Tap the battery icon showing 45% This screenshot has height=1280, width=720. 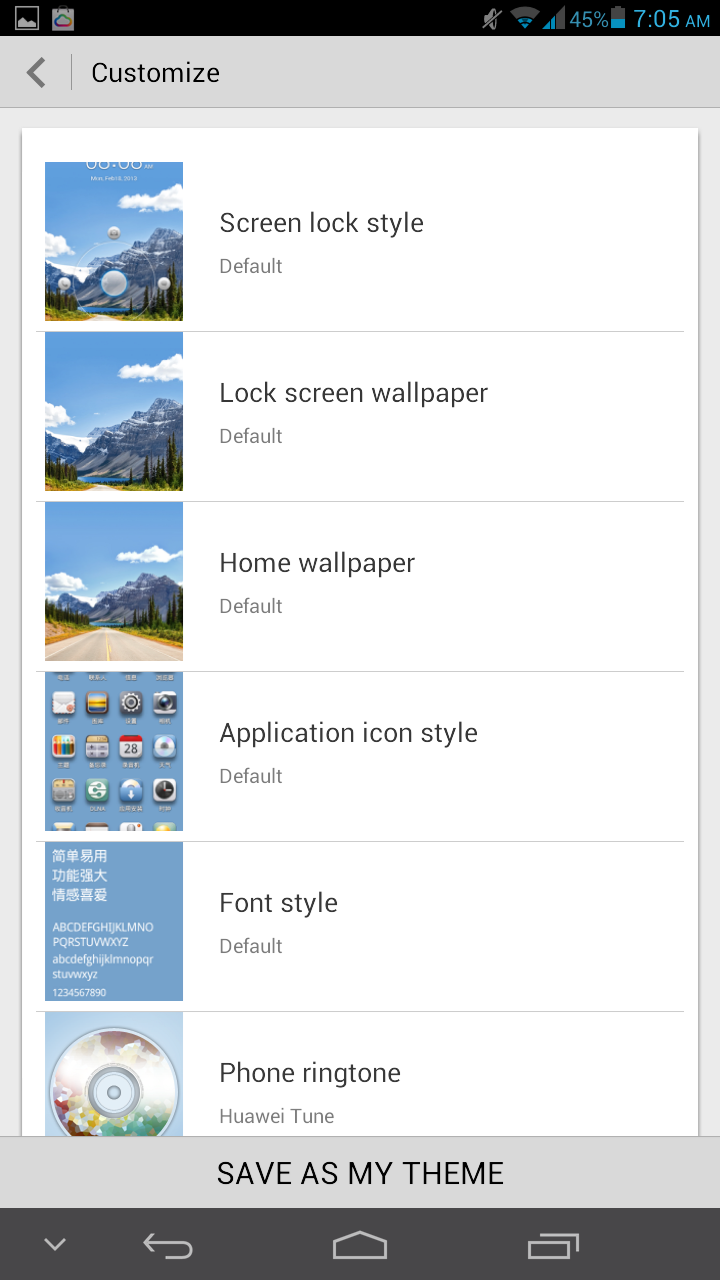point(617,18)
